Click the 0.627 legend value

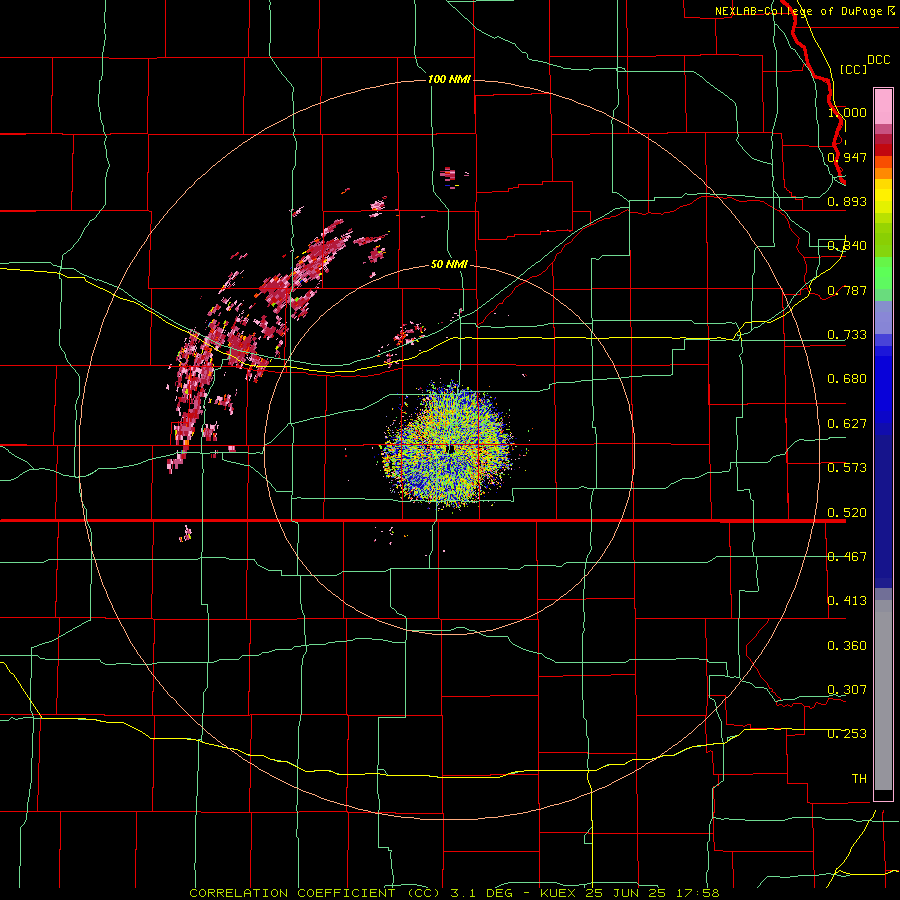click(847, 424)
